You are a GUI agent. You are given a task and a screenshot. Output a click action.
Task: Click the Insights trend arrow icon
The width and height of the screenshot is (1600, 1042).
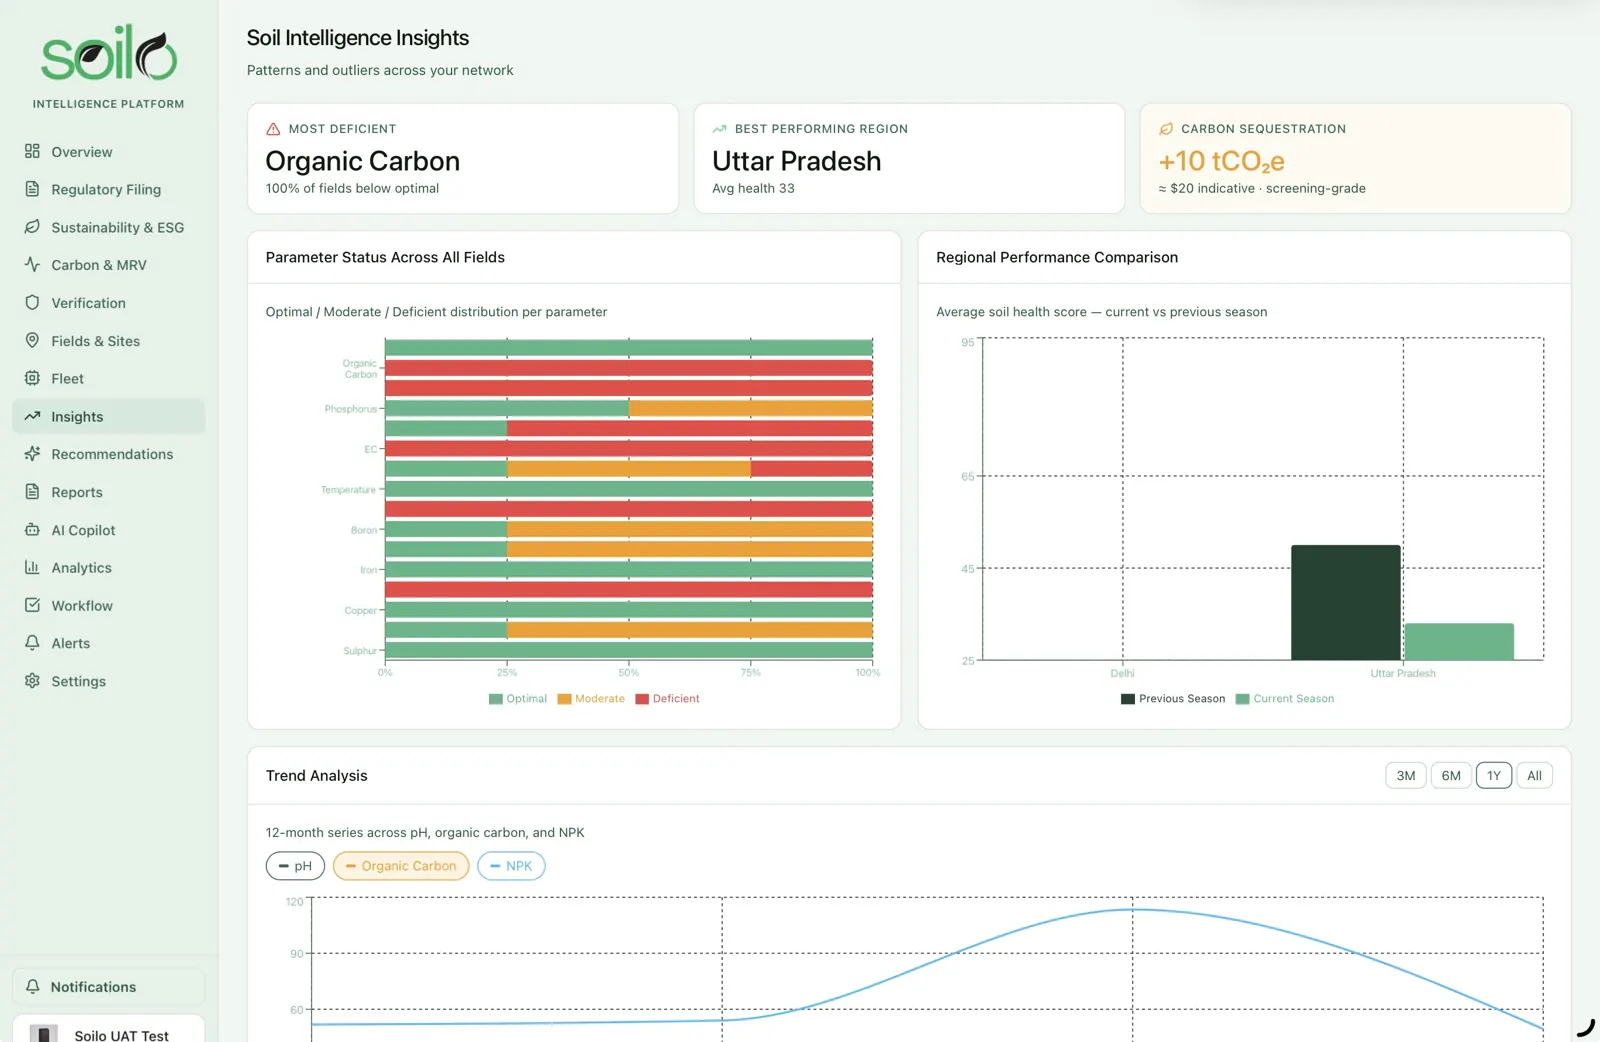point(32,416)
